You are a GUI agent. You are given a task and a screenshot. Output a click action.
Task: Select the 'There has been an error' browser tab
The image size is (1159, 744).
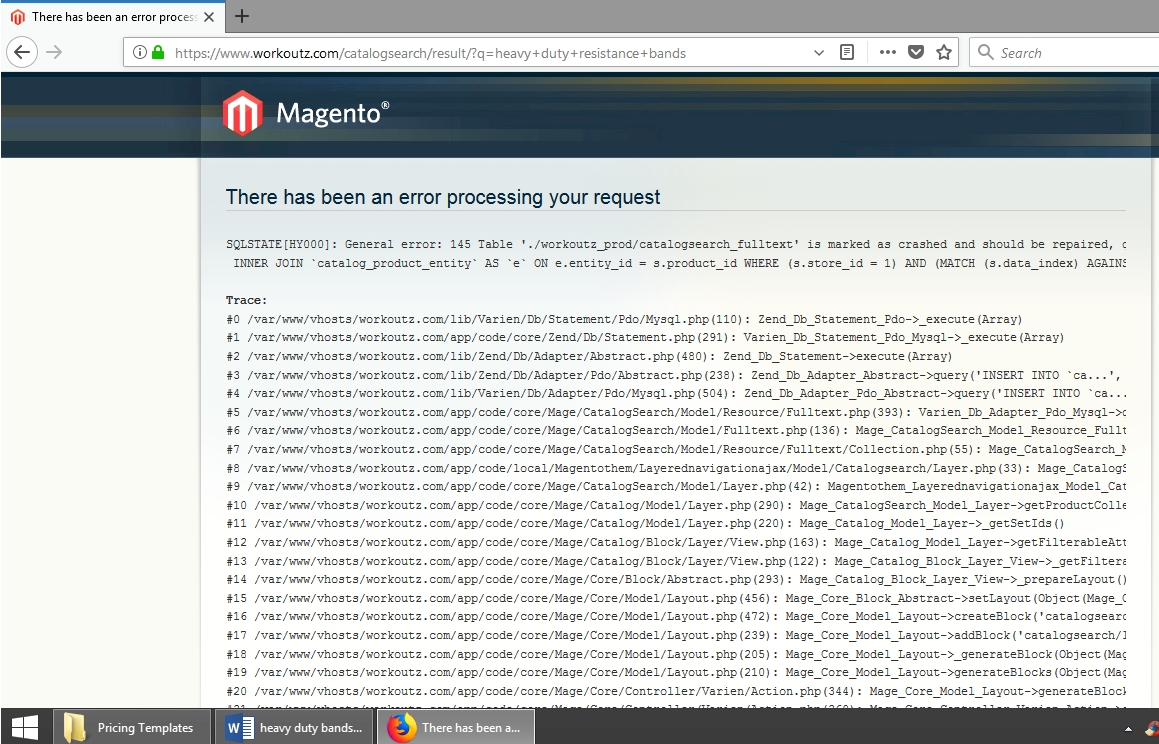click(113, 16)
